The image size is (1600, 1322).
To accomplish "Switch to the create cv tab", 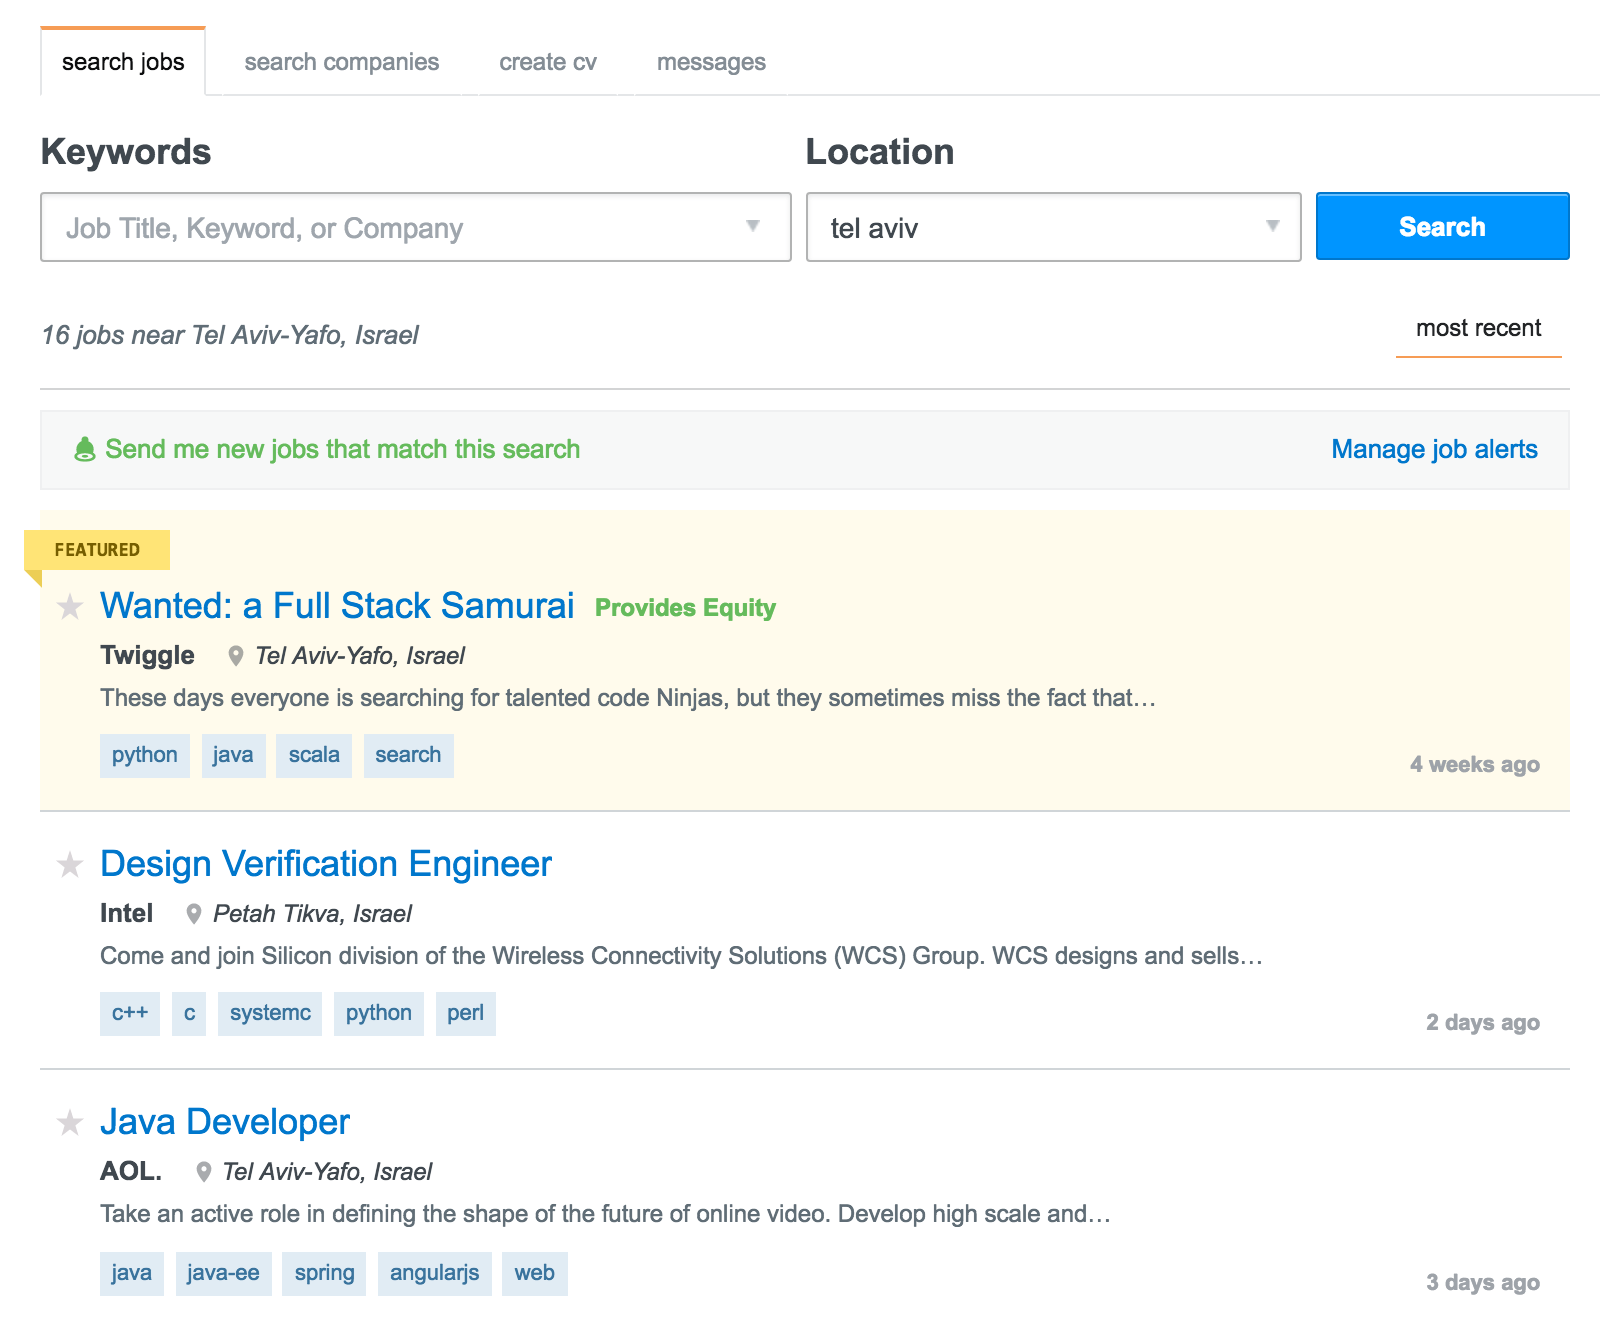I will click(x=547, y=62).
